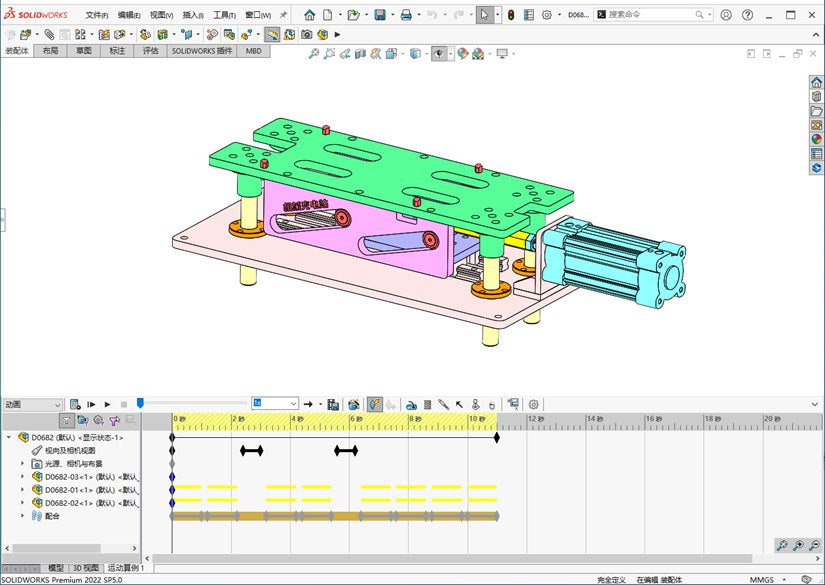The width and height of the screenshot is (825, 585).
Task: Pin the menu bar with pushpin icon
Action: pyautogui.click(x=283, y=15)
